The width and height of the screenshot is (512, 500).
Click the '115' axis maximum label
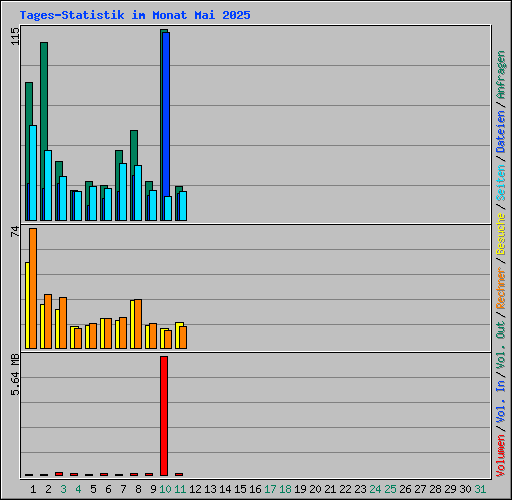pyautogui.click(x=15, y=36)
